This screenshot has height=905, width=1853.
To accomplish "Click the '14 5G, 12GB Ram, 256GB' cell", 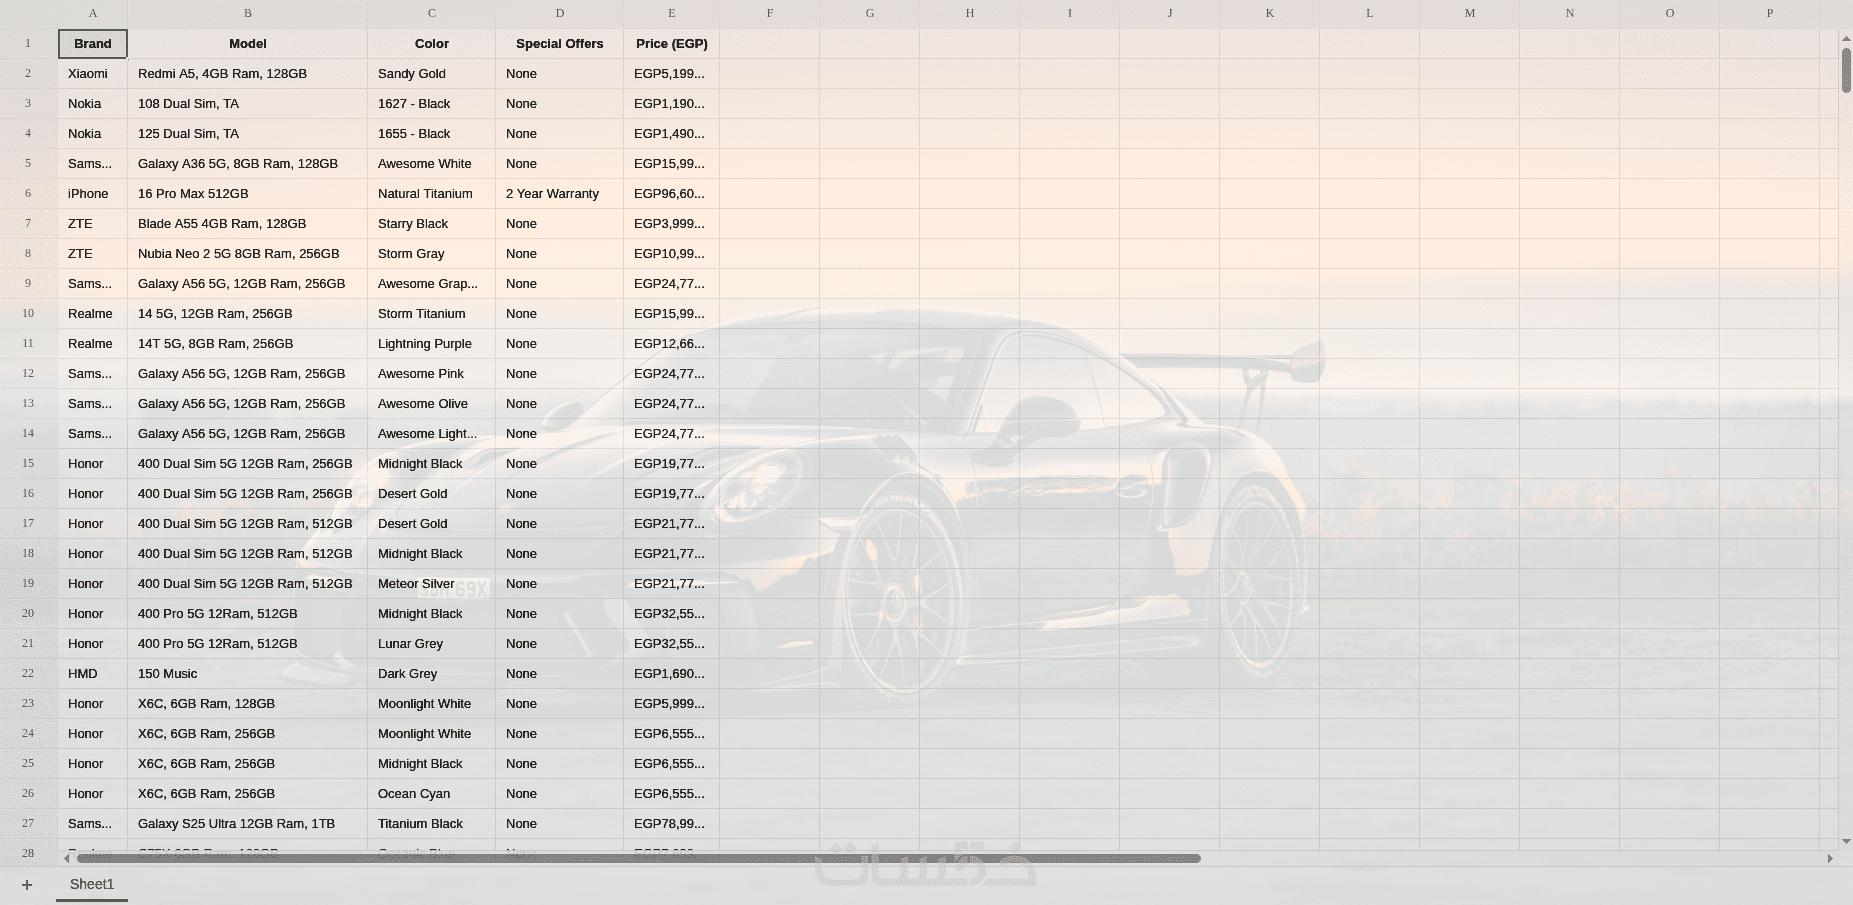I will click(248, 314).
